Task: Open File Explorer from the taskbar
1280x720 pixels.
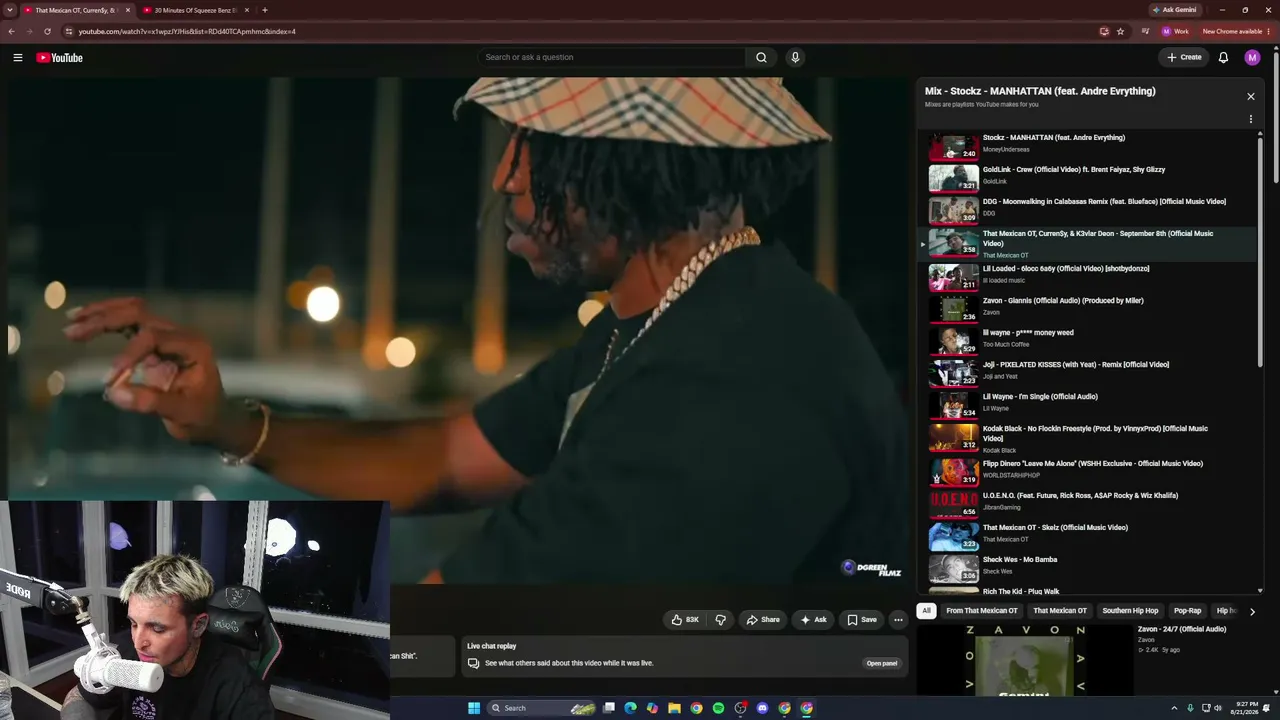Action: [674, 708]
